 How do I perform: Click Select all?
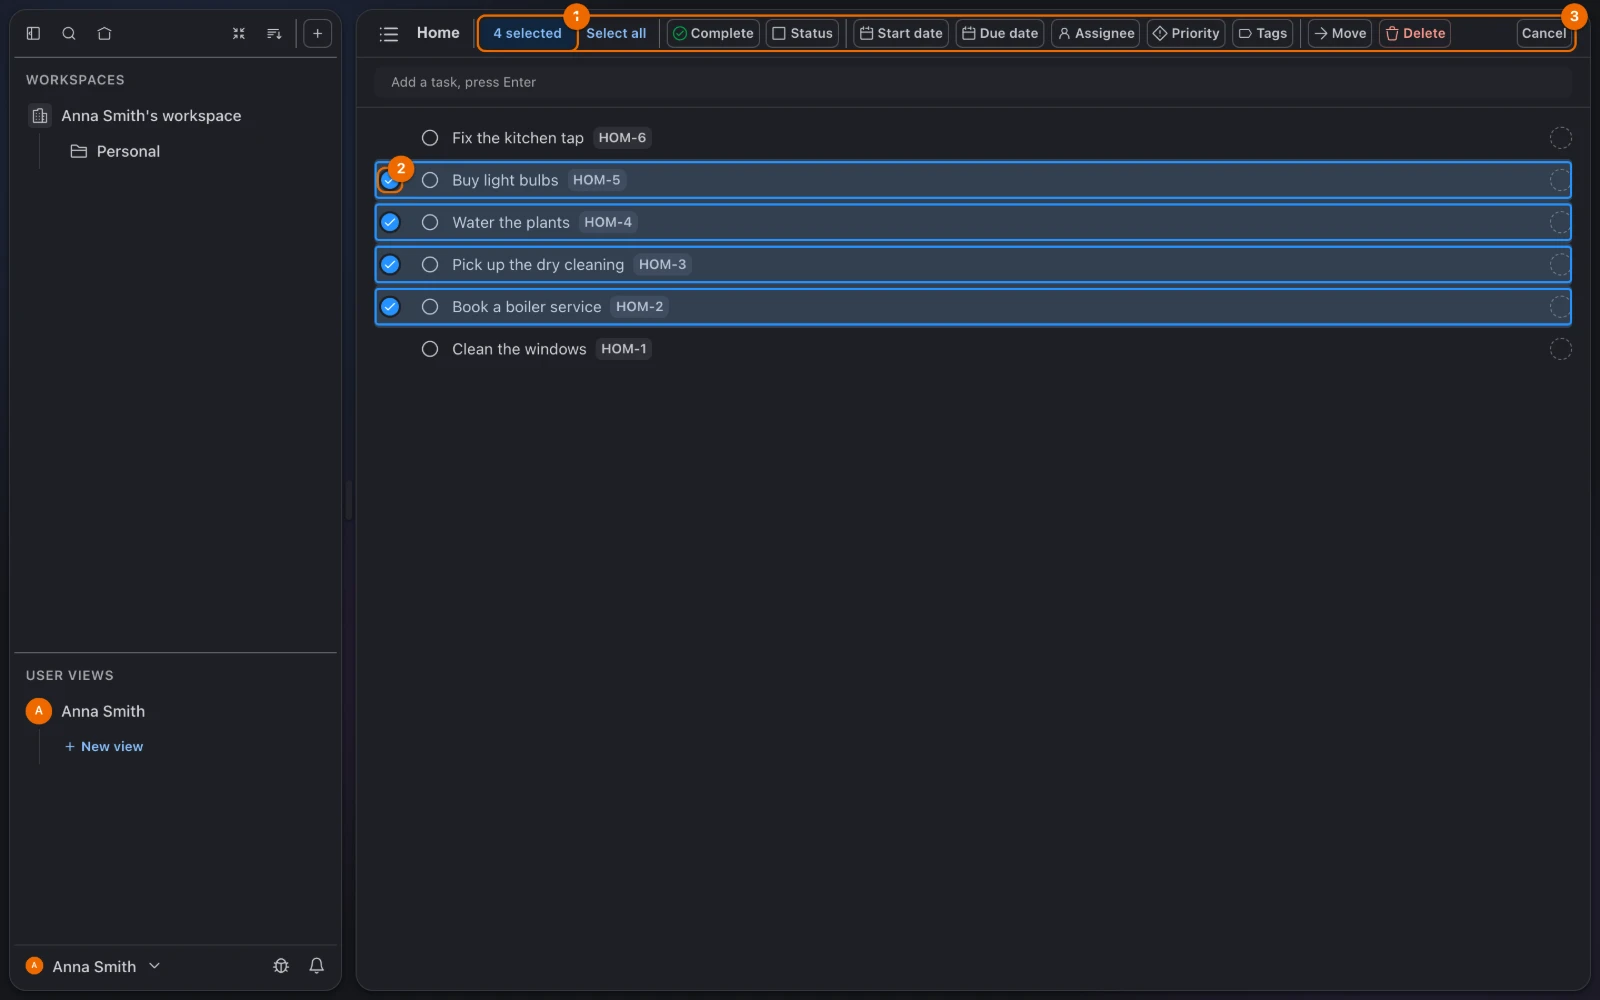[616, 33]
